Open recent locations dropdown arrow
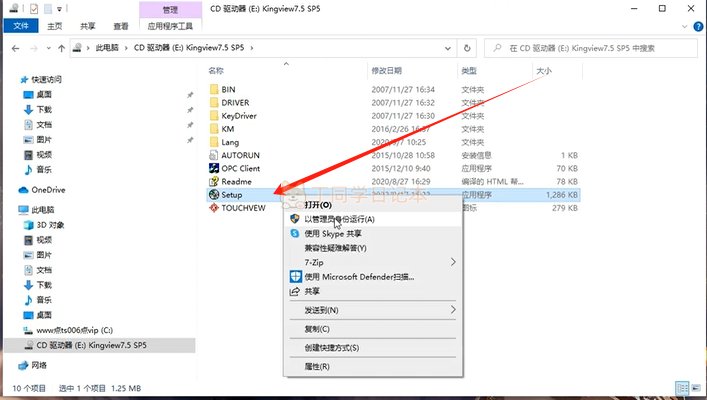The image size is (707, 400). 48,48
